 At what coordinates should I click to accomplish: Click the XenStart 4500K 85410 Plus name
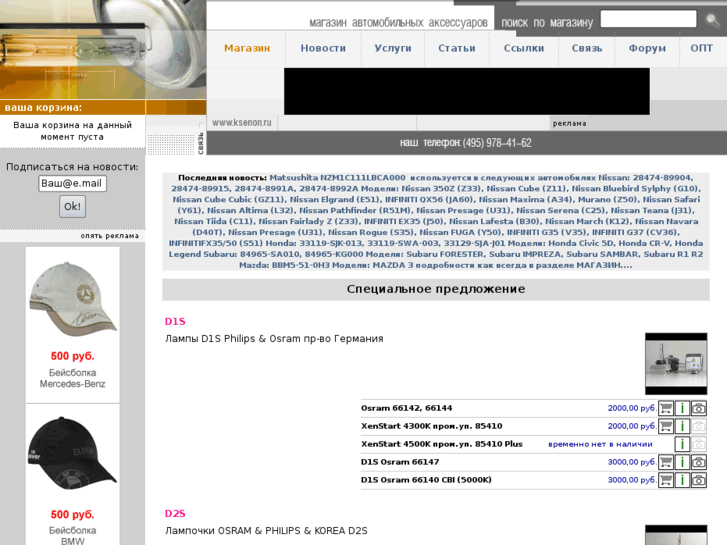441,444
